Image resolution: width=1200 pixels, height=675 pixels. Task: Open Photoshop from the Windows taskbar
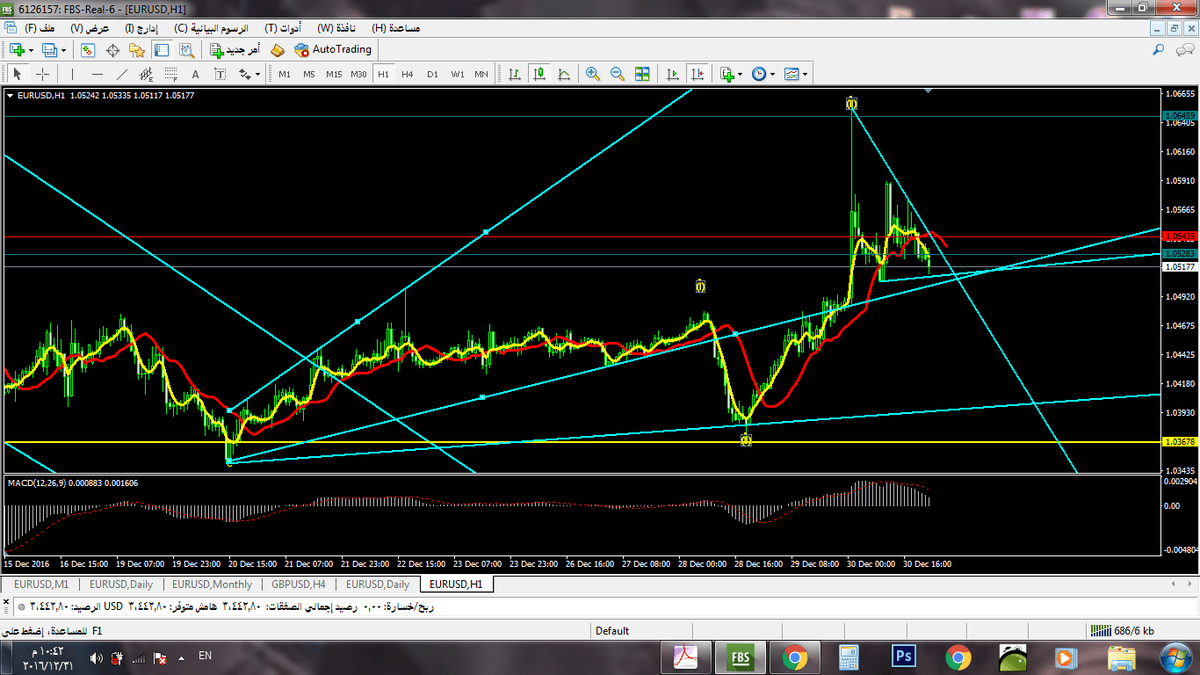(904, 657)
